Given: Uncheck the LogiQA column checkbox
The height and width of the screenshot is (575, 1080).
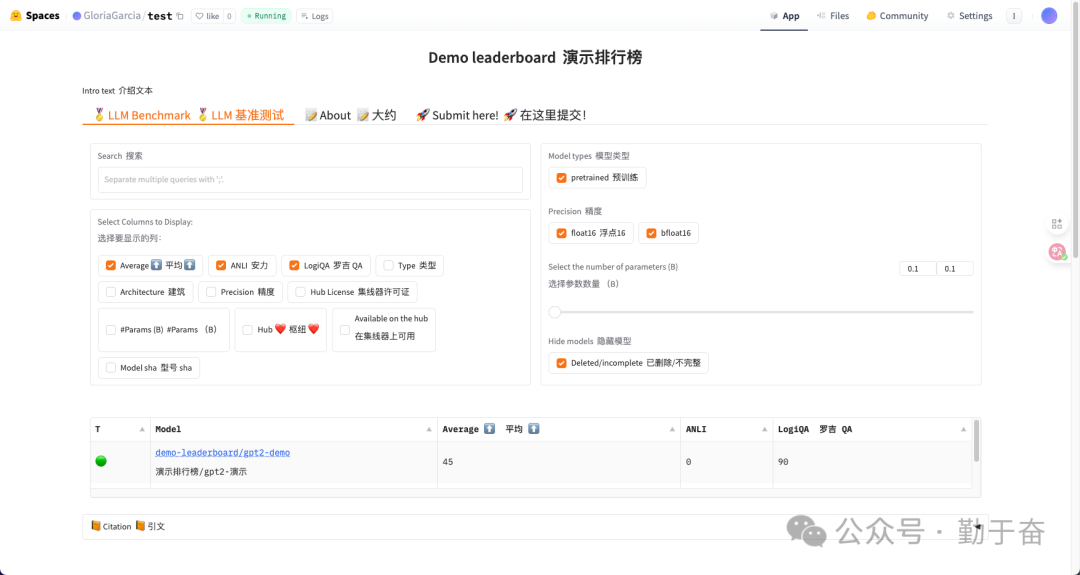Looking at the screenshot, I should [294, 265].
